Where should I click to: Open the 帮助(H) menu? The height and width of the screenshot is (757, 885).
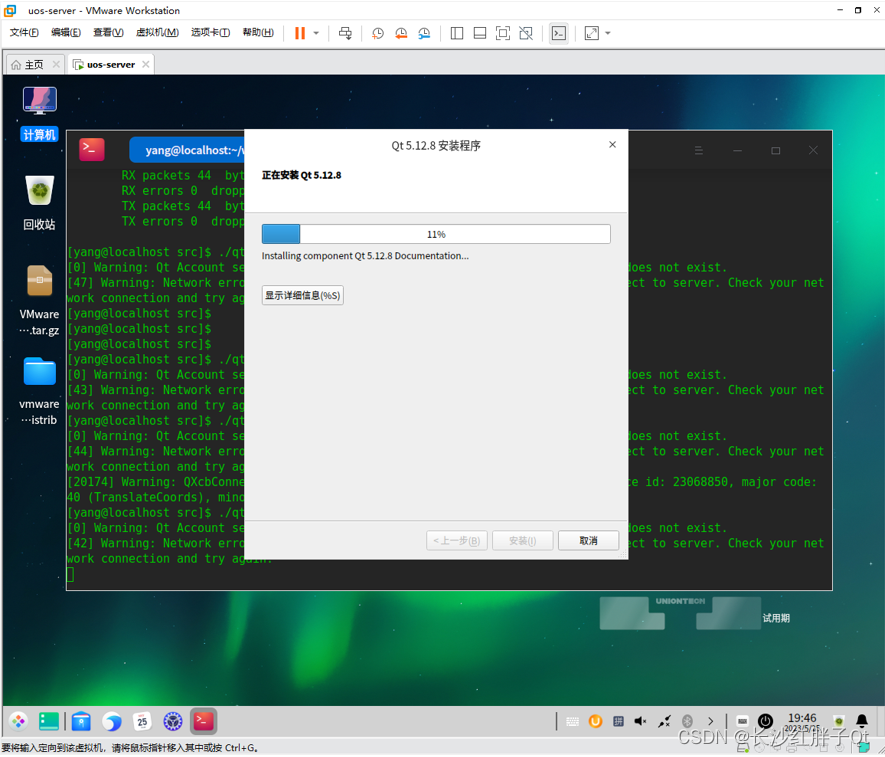click(258, 33)
